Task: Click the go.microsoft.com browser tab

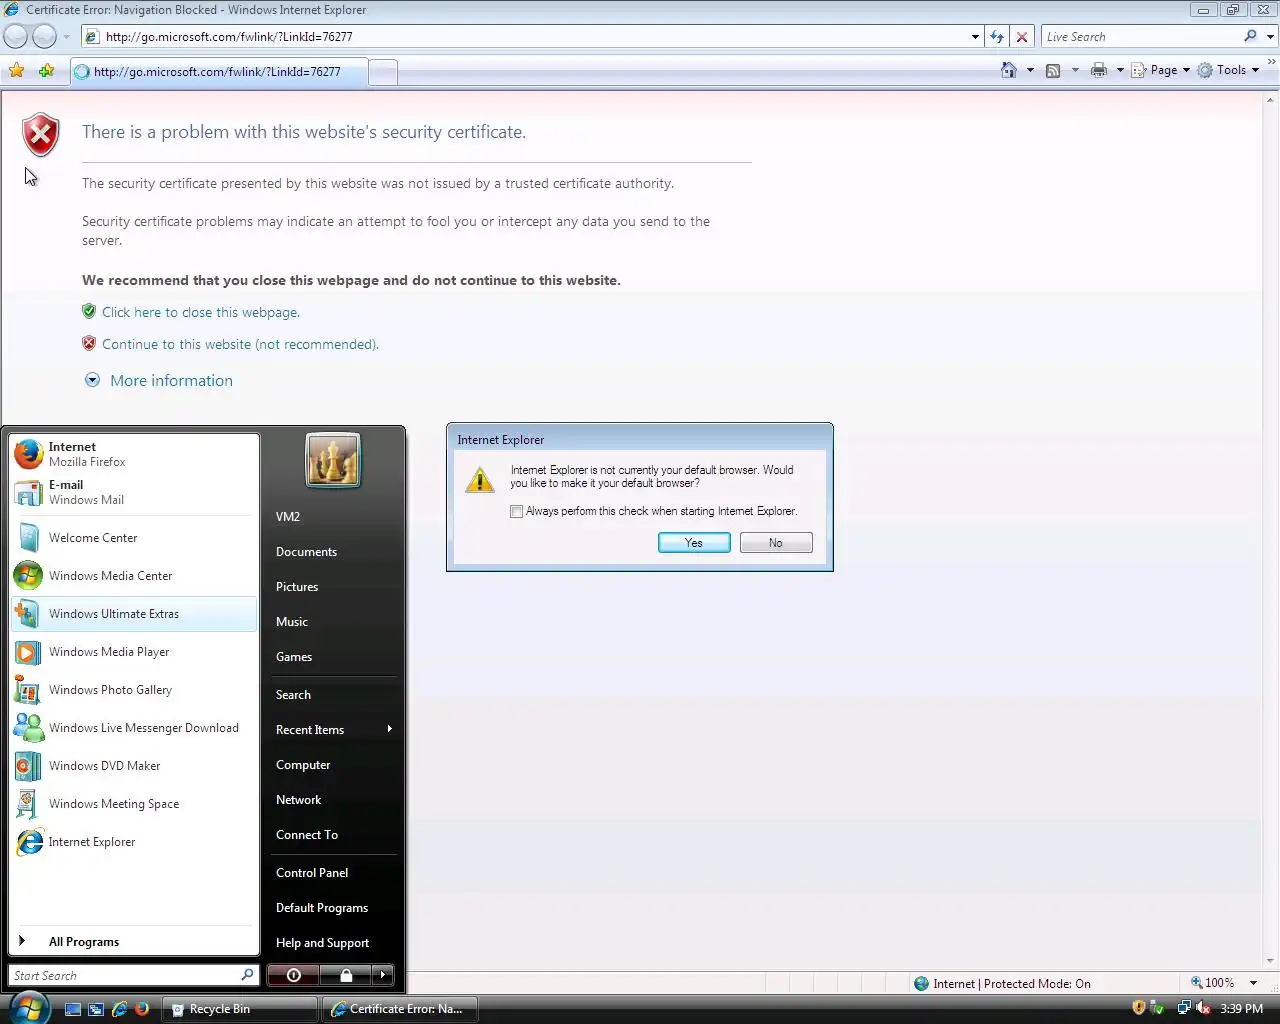Action: 218,72
